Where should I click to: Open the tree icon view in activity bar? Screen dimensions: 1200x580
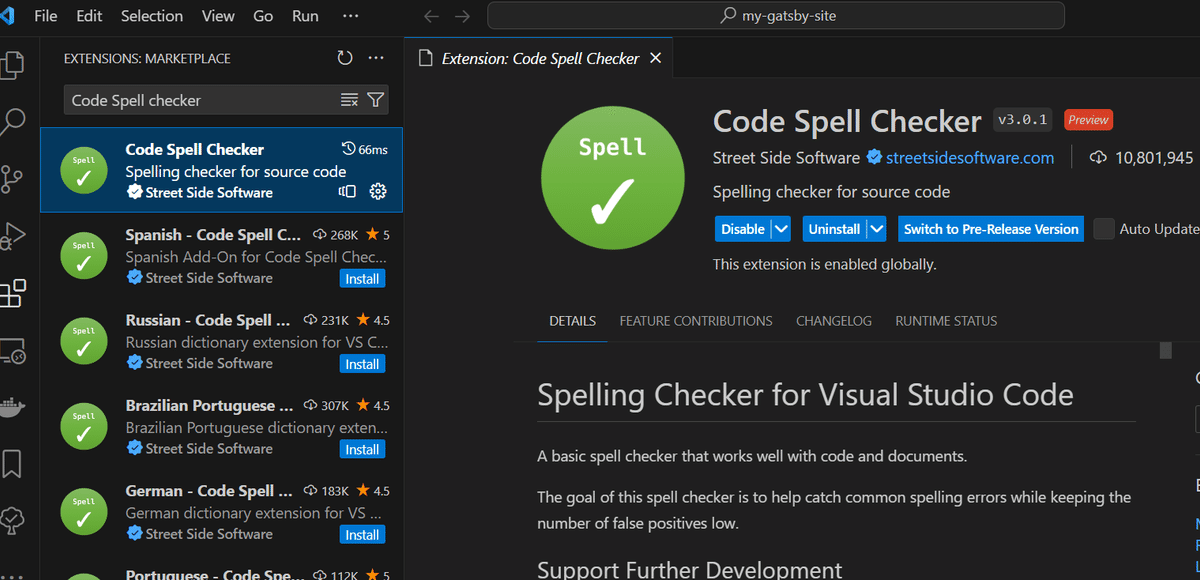point(13,519)
